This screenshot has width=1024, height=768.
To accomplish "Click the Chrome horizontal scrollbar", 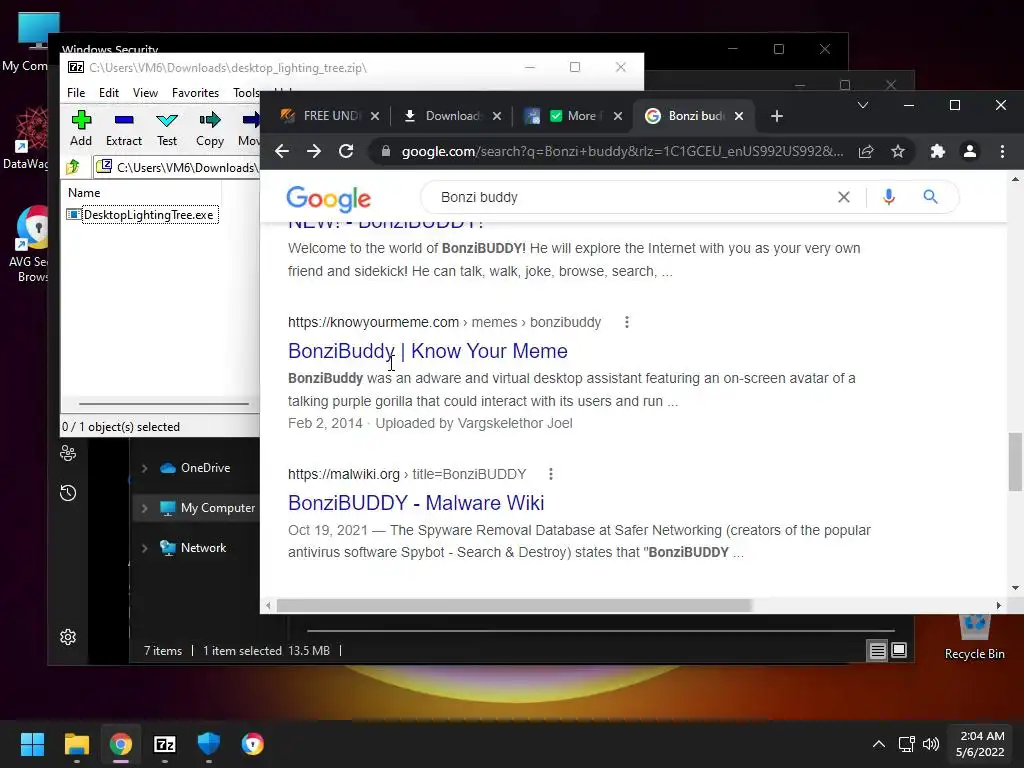I will point(514,605).
